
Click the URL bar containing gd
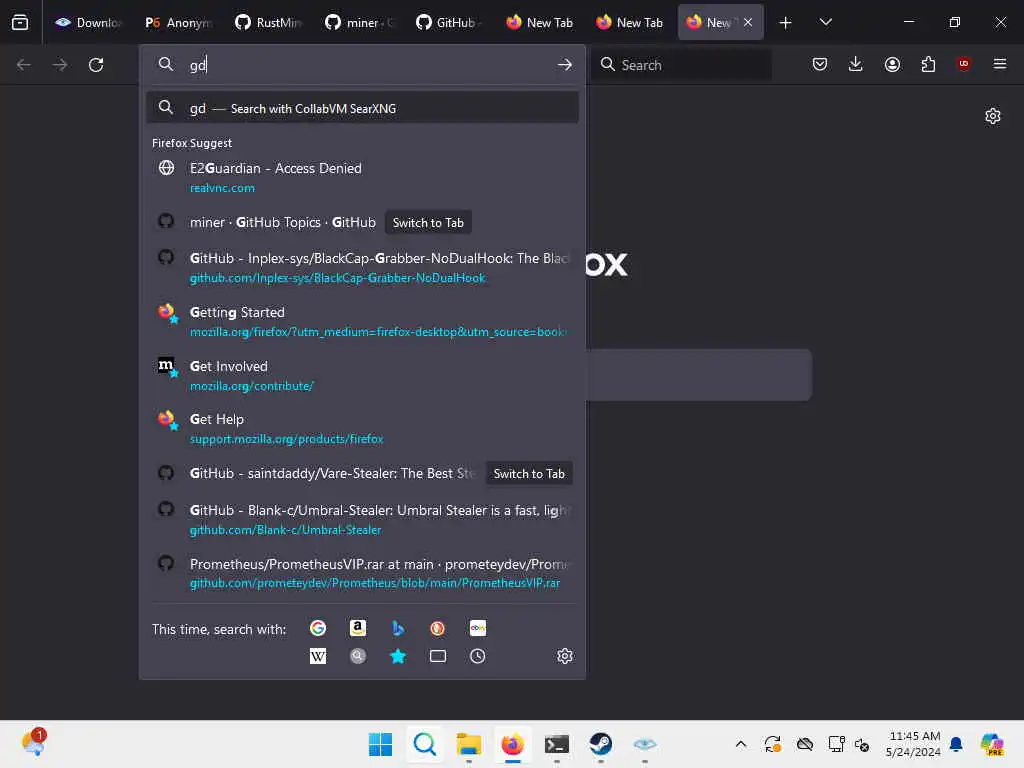click(x=362, y=65)
